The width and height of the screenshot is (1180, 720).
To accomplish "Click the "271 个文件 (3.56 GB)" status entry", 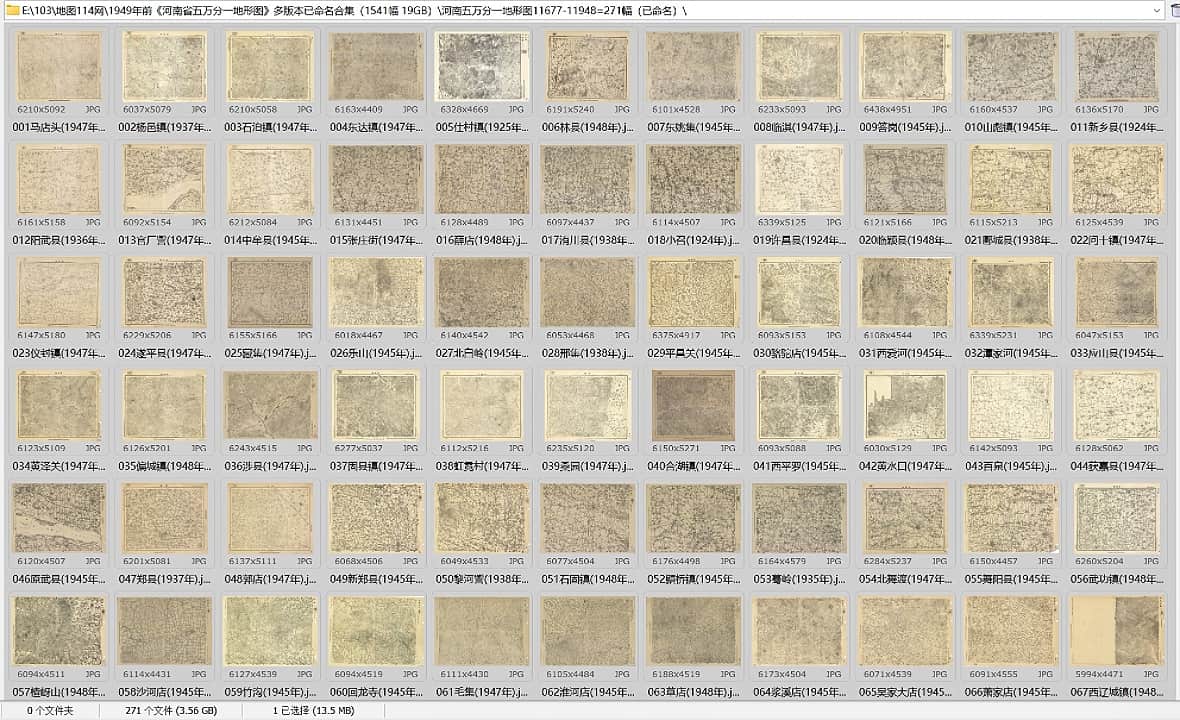I will coord(171,710).
